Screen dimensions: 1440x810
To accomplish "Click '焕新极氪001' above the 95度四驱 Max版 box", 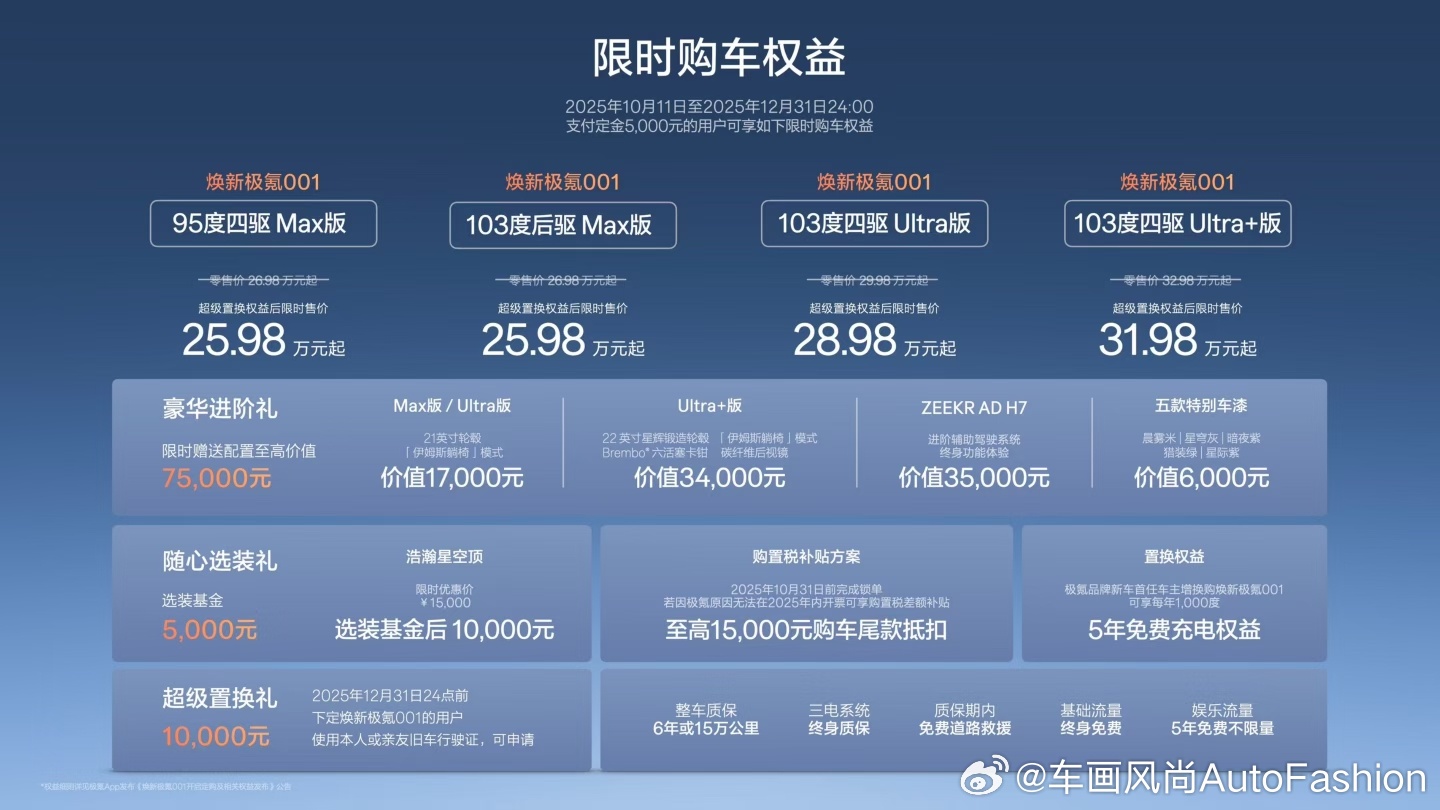I will (263, 182).
